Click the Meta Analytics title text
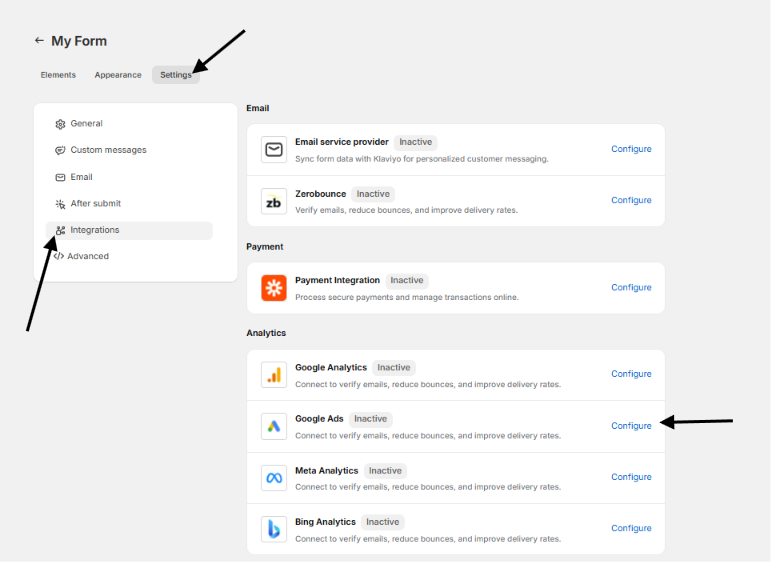771x562 pixels. (x=326, y=471)
